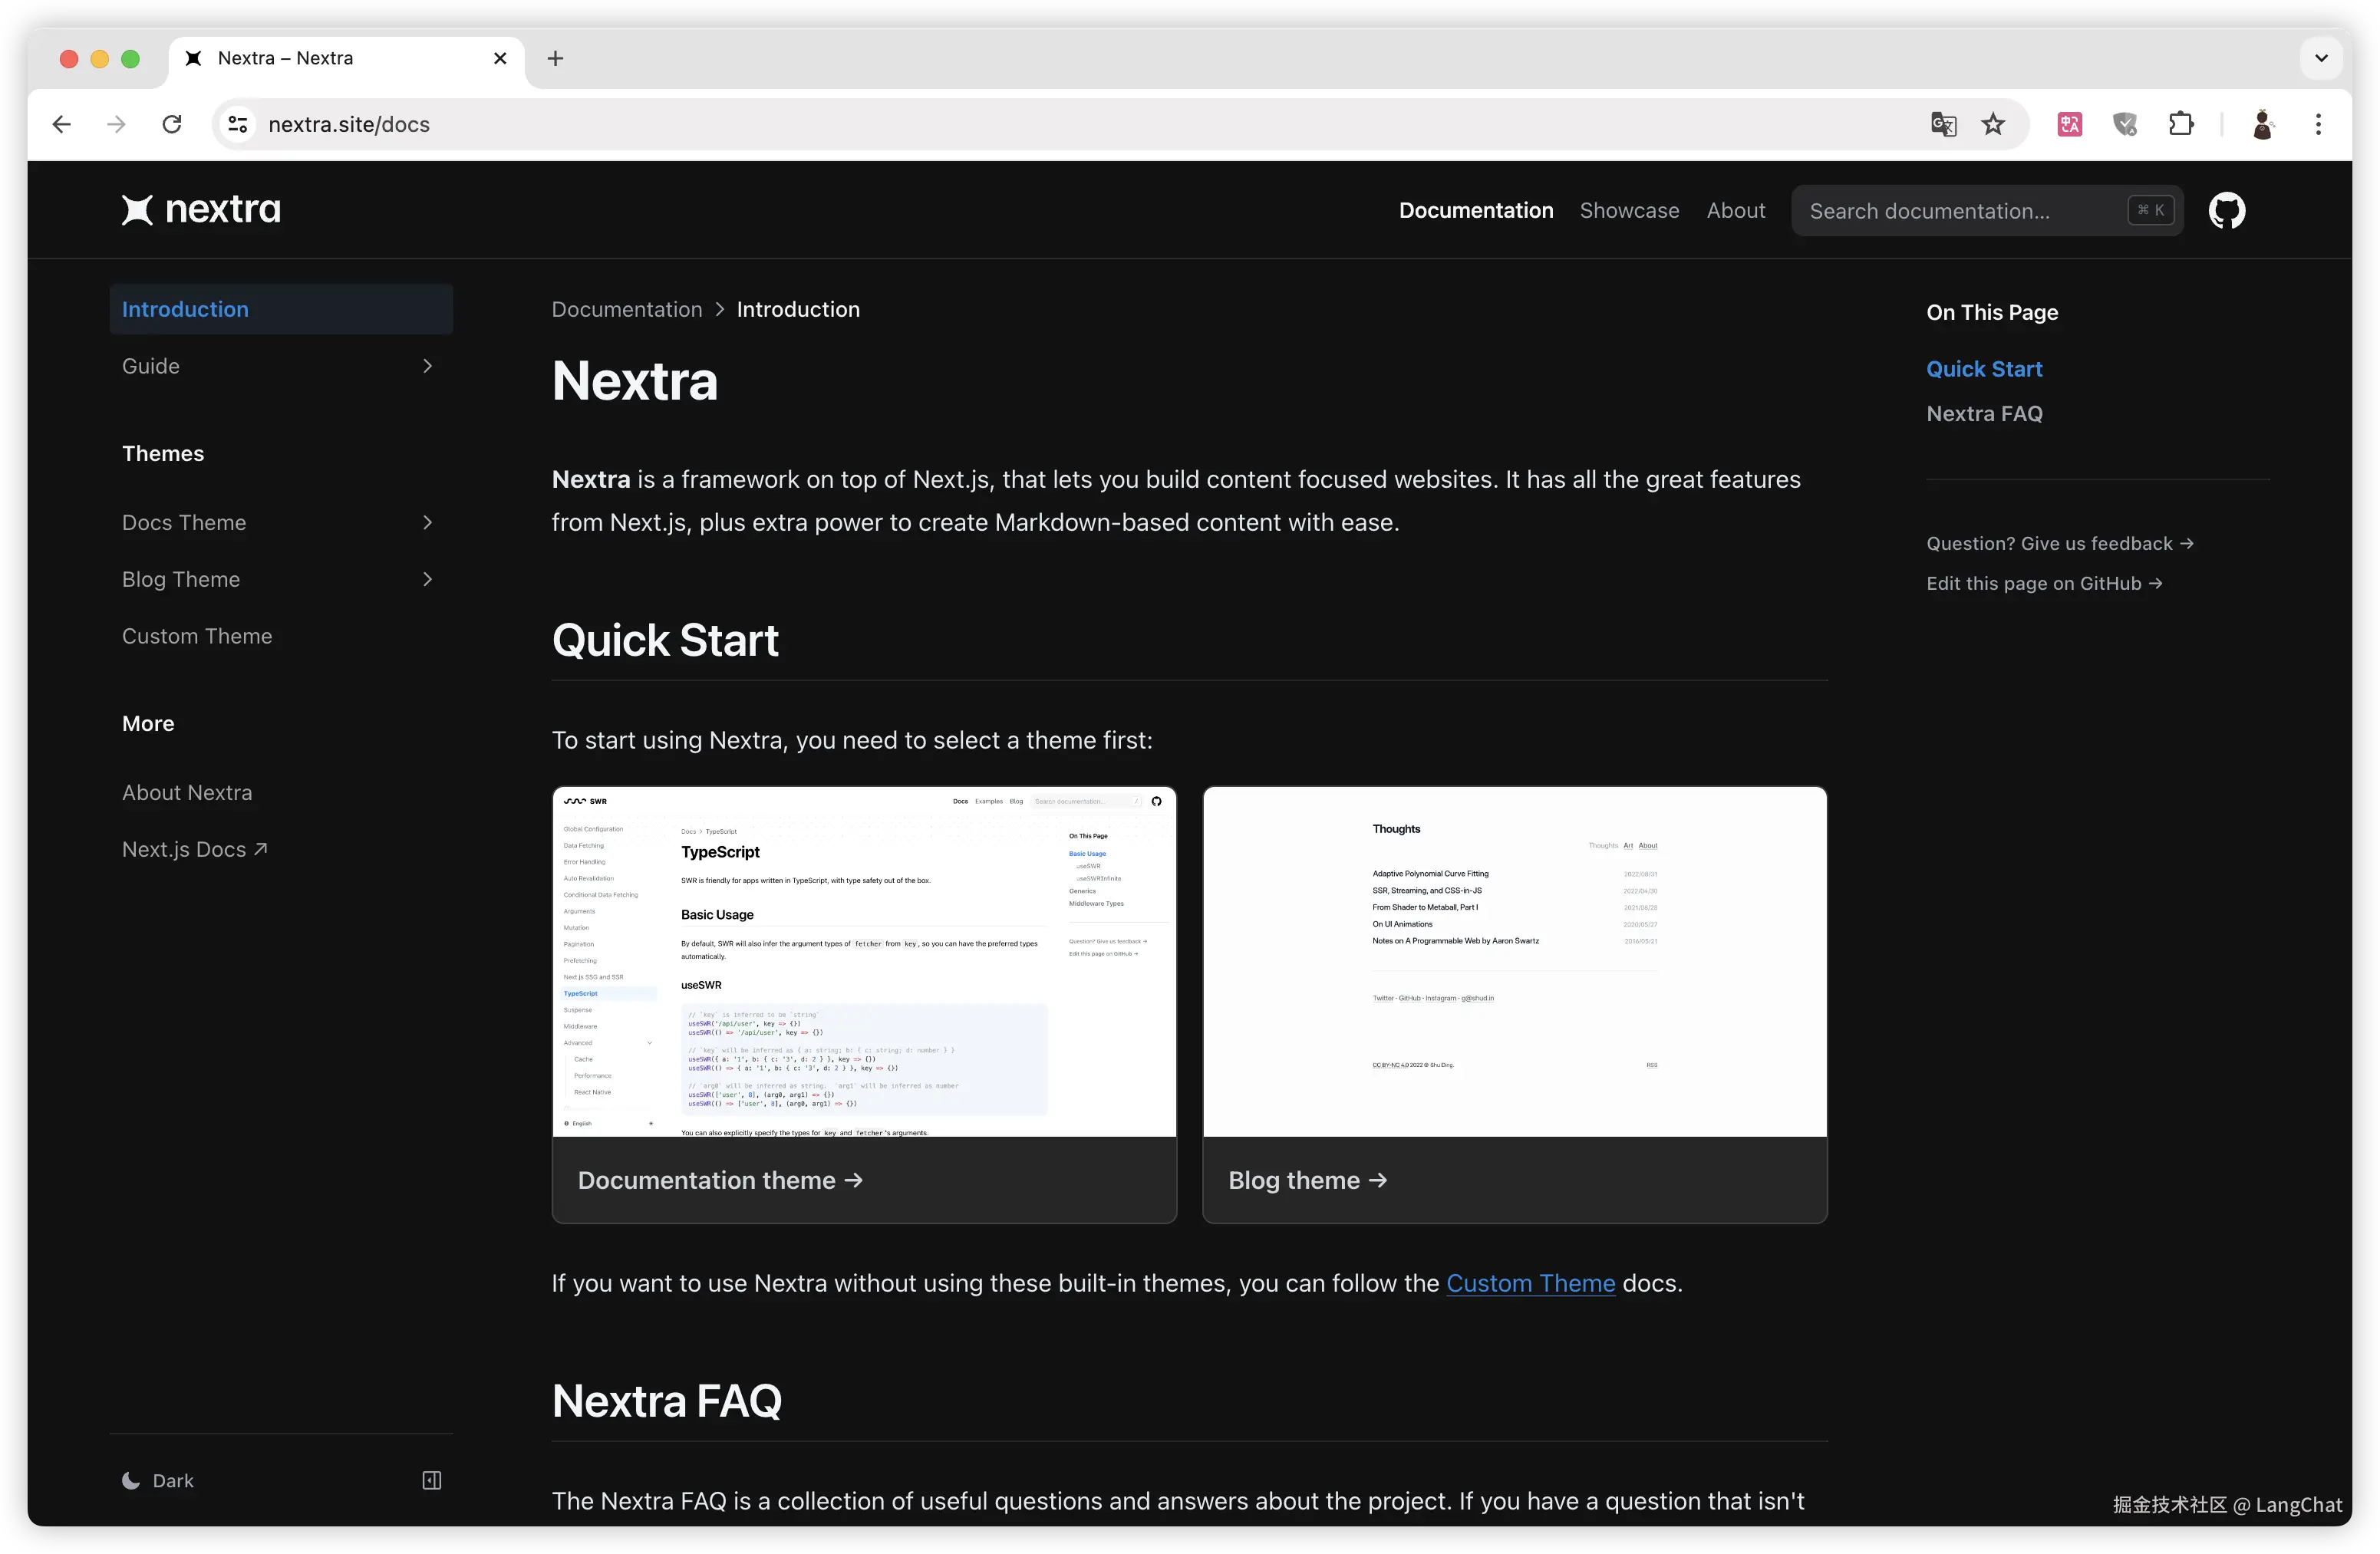2380x1554 pixels.
Task: Bookmark this page with the star icon
Action: click(x=1993, y=124)
